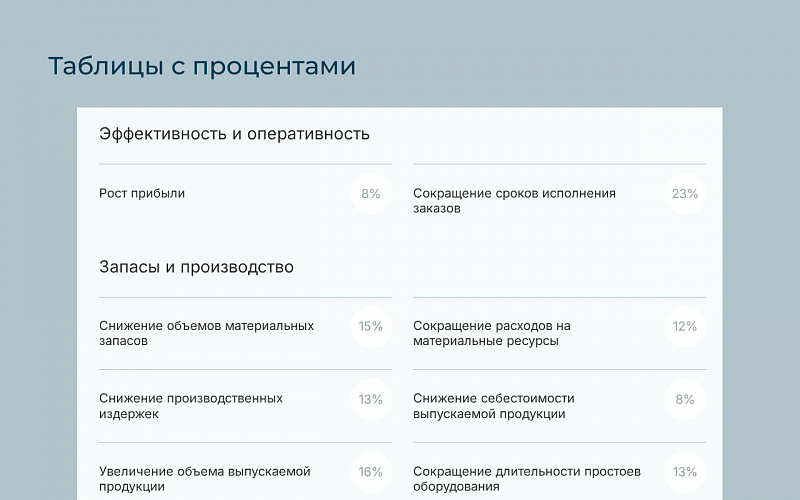Select "Снижение объемов материальных запасов" label
Screen dimensions: 800x500
pyautogui.click(x=206, y=333)
